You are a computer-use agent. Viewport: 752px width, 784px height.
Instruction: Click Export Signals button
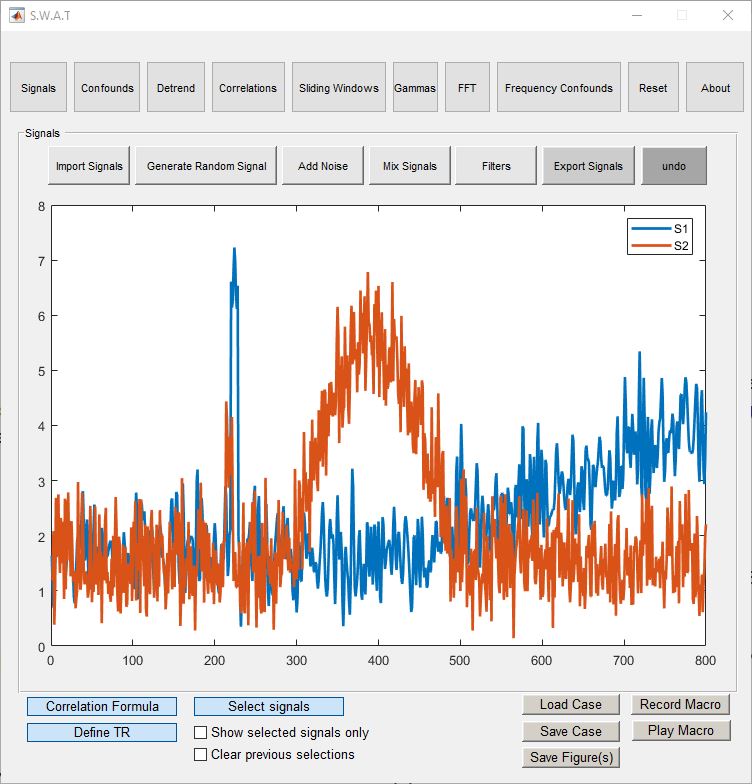[588, 166]
